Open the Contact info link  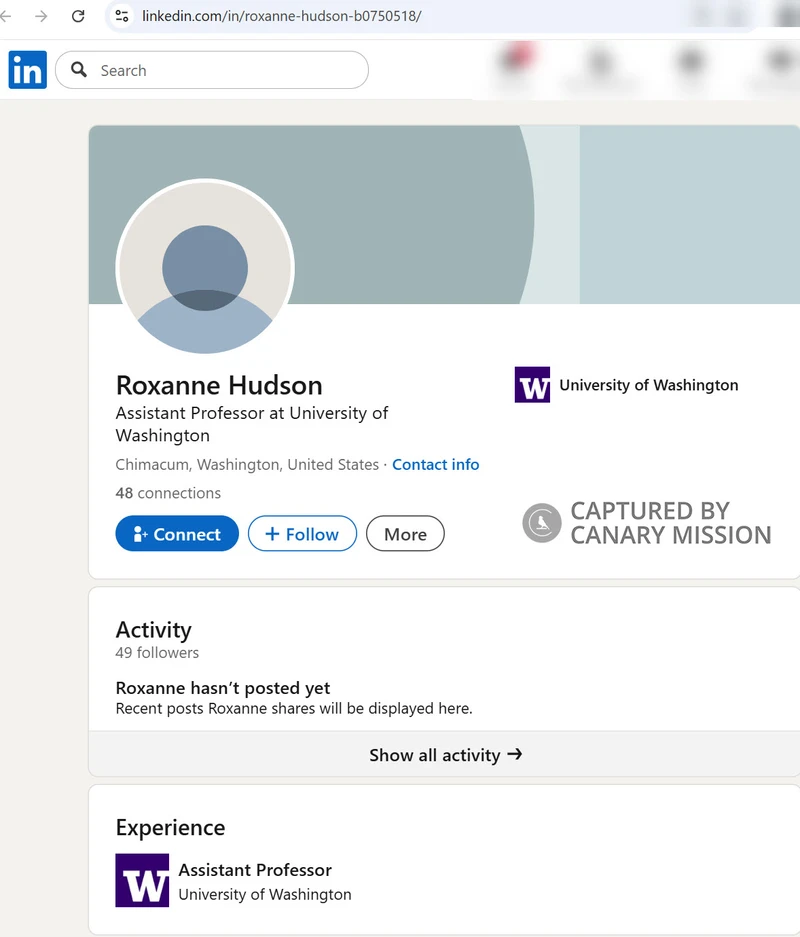[x=435, y=464]
